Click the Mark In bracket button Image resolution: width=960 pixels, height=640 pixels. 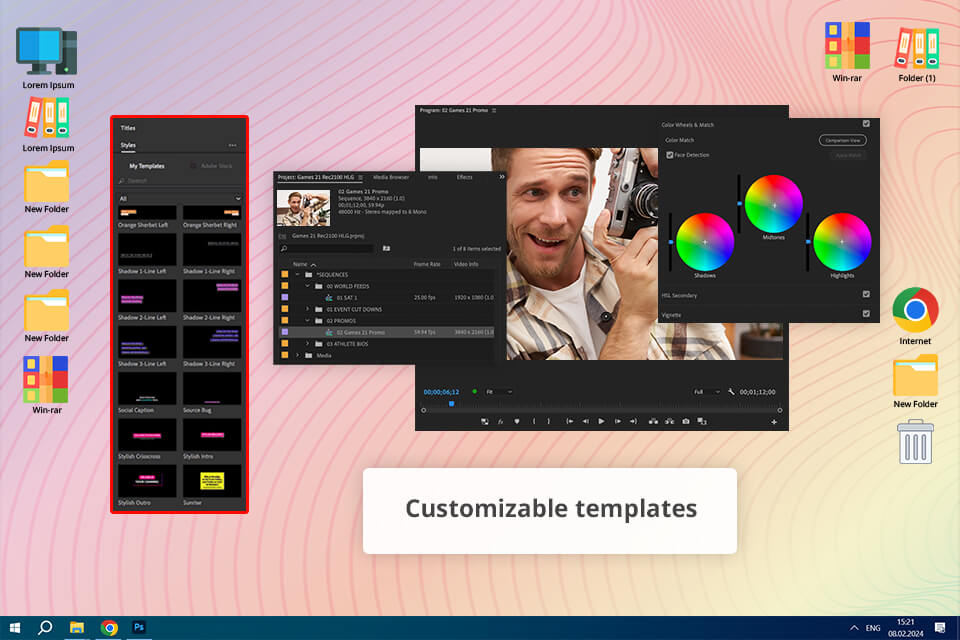click(534, 421)
